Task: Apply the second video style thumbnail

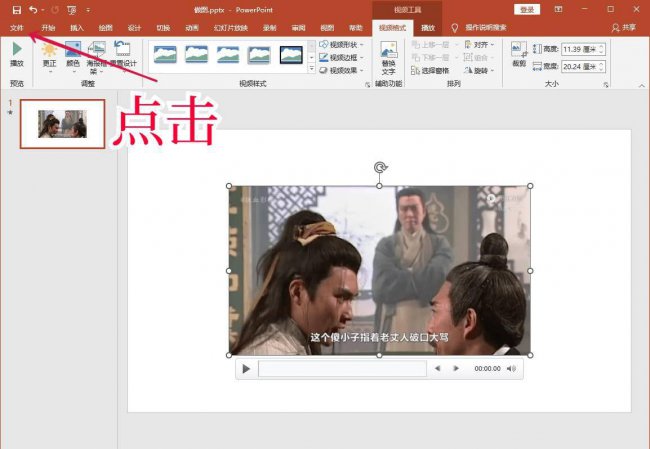Action: click(x=196, y=55)
